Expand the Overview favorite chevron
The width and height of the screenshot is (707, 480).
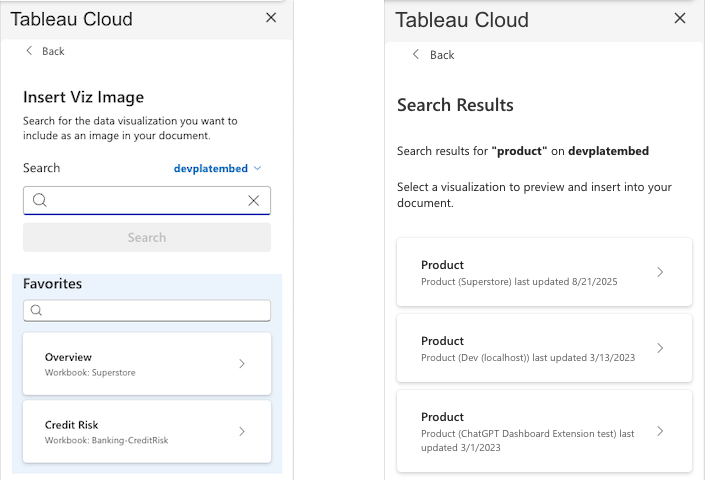(242, 364)
